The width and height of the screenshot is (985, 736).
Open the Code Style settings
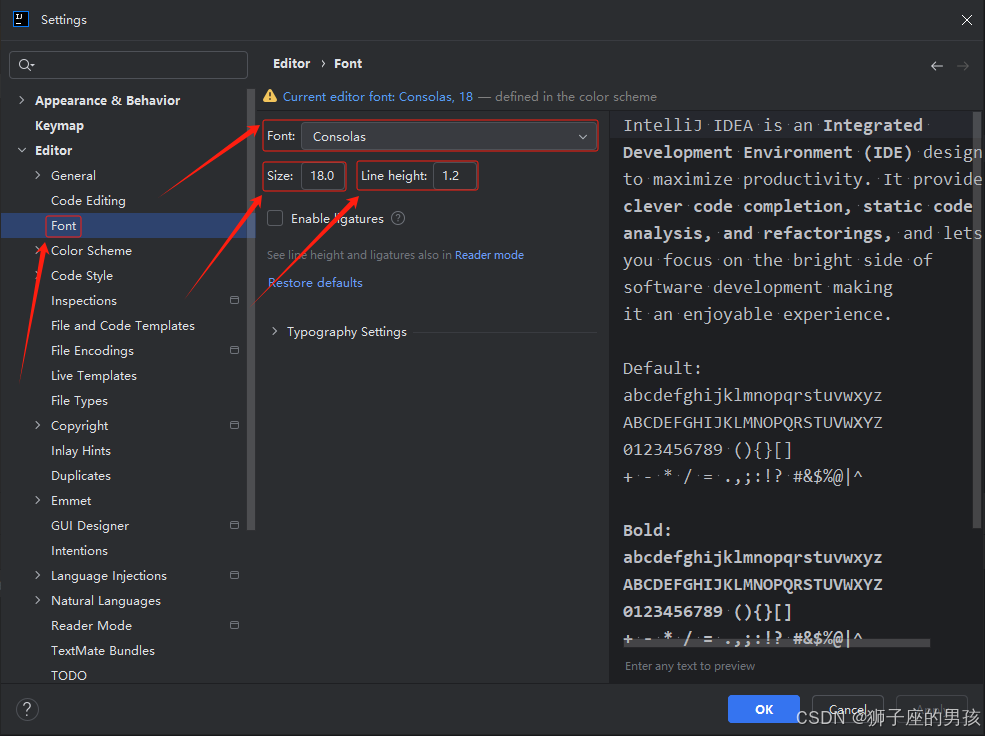tap(82, 276)
